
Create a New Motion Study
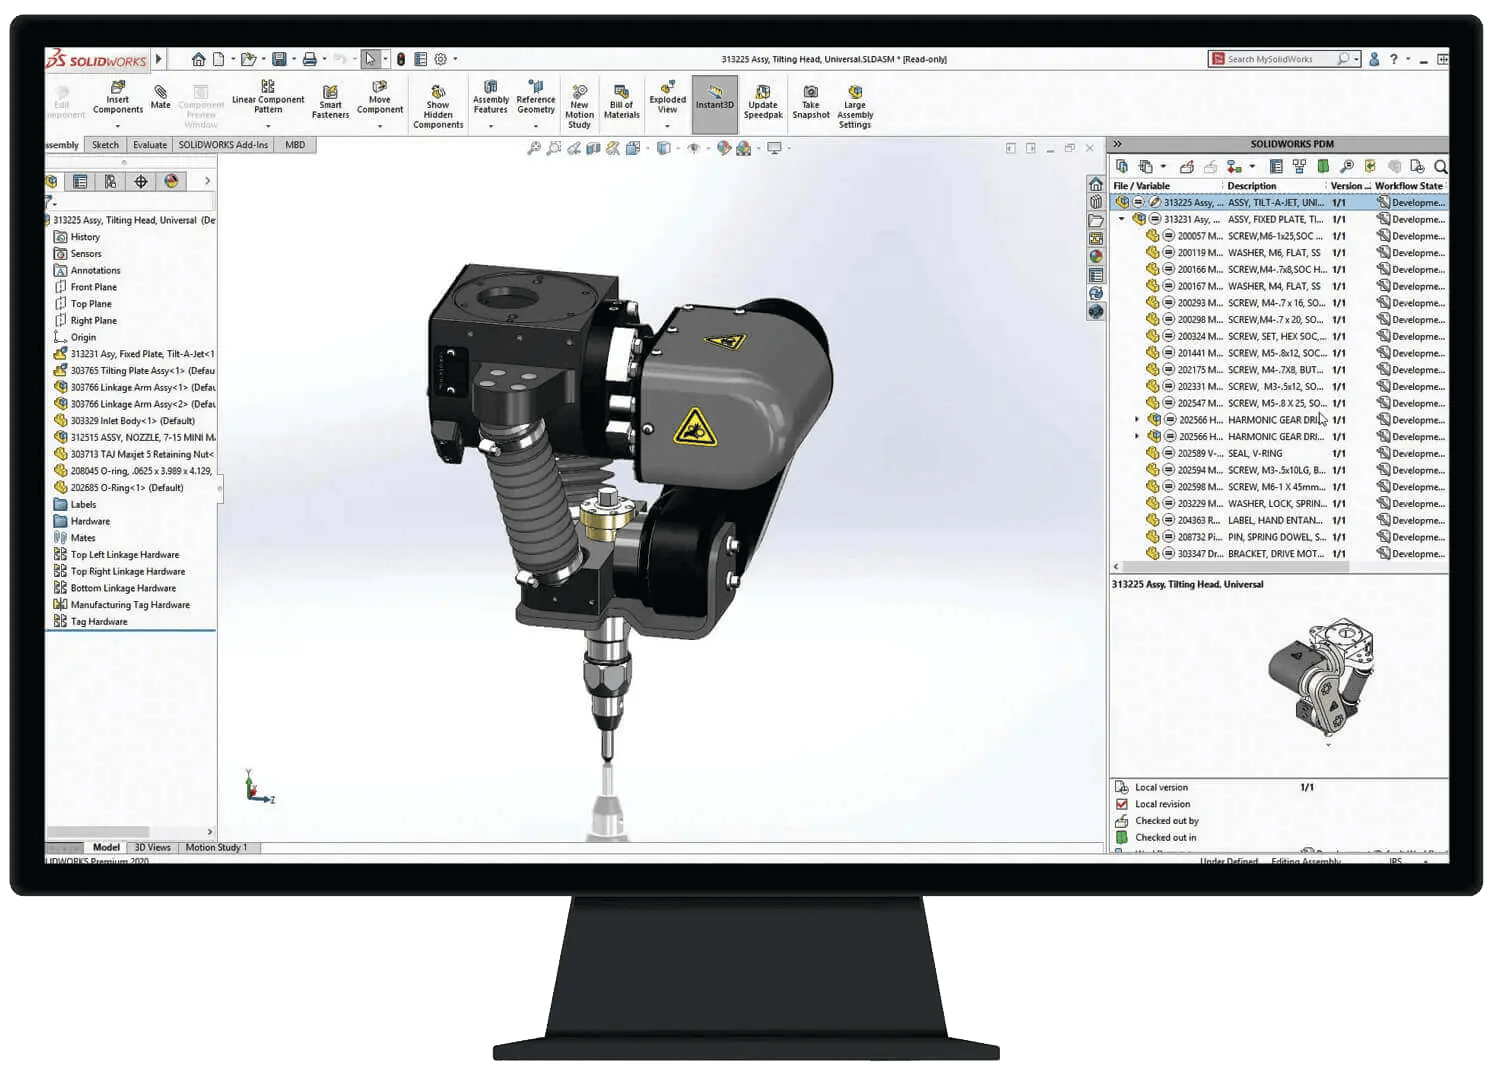579,107
